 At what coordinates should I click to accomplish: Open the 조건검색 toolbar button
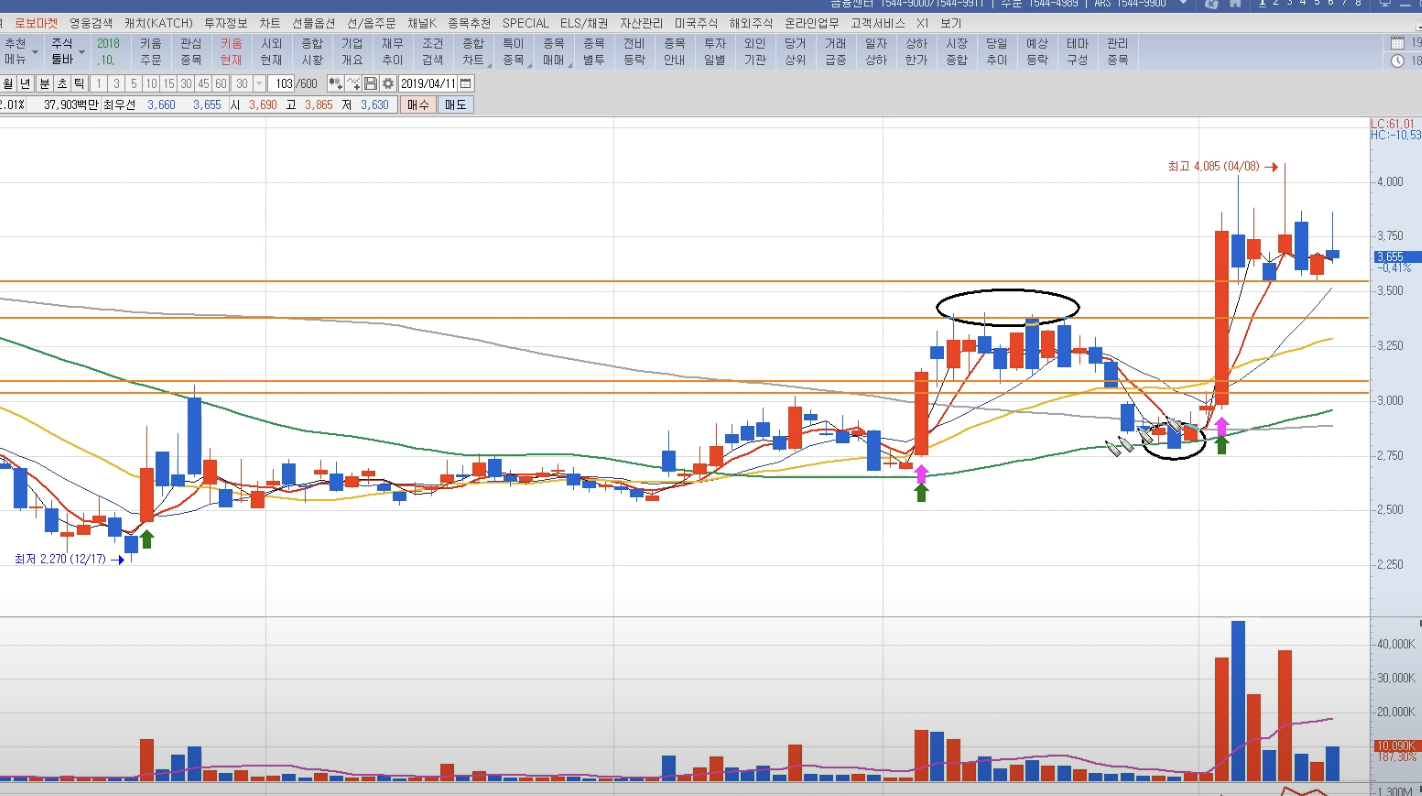click(x=432, y=52)
